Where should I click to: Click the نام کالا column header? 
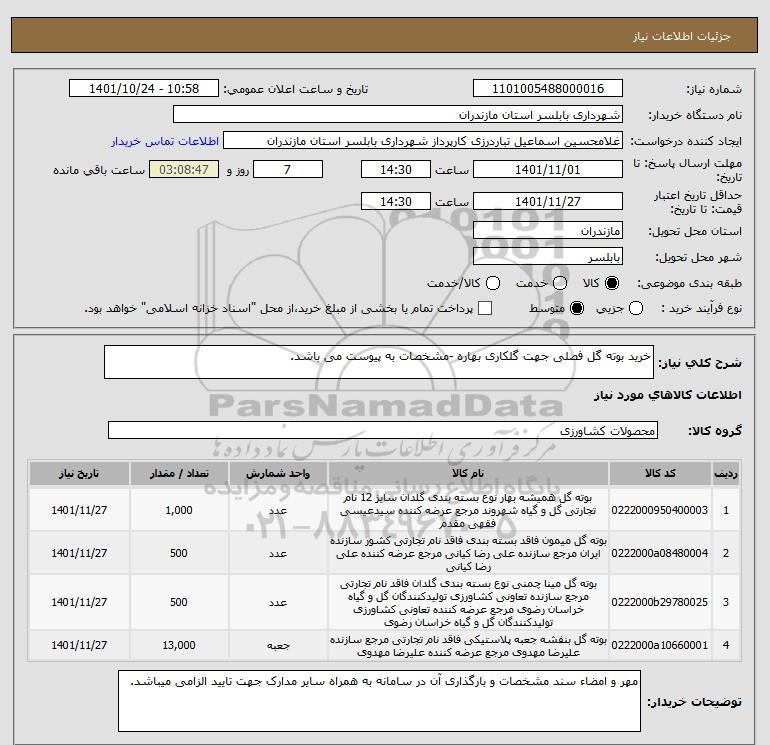pos(468,473)
